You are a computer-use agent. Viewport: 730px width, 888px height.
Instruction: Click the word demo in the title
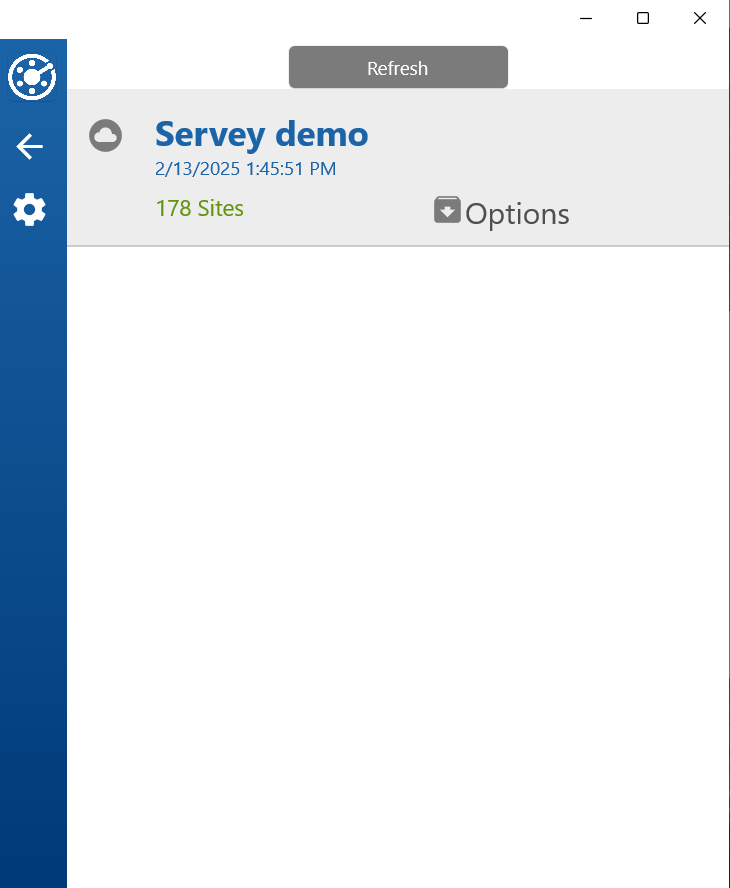point(322,134)
